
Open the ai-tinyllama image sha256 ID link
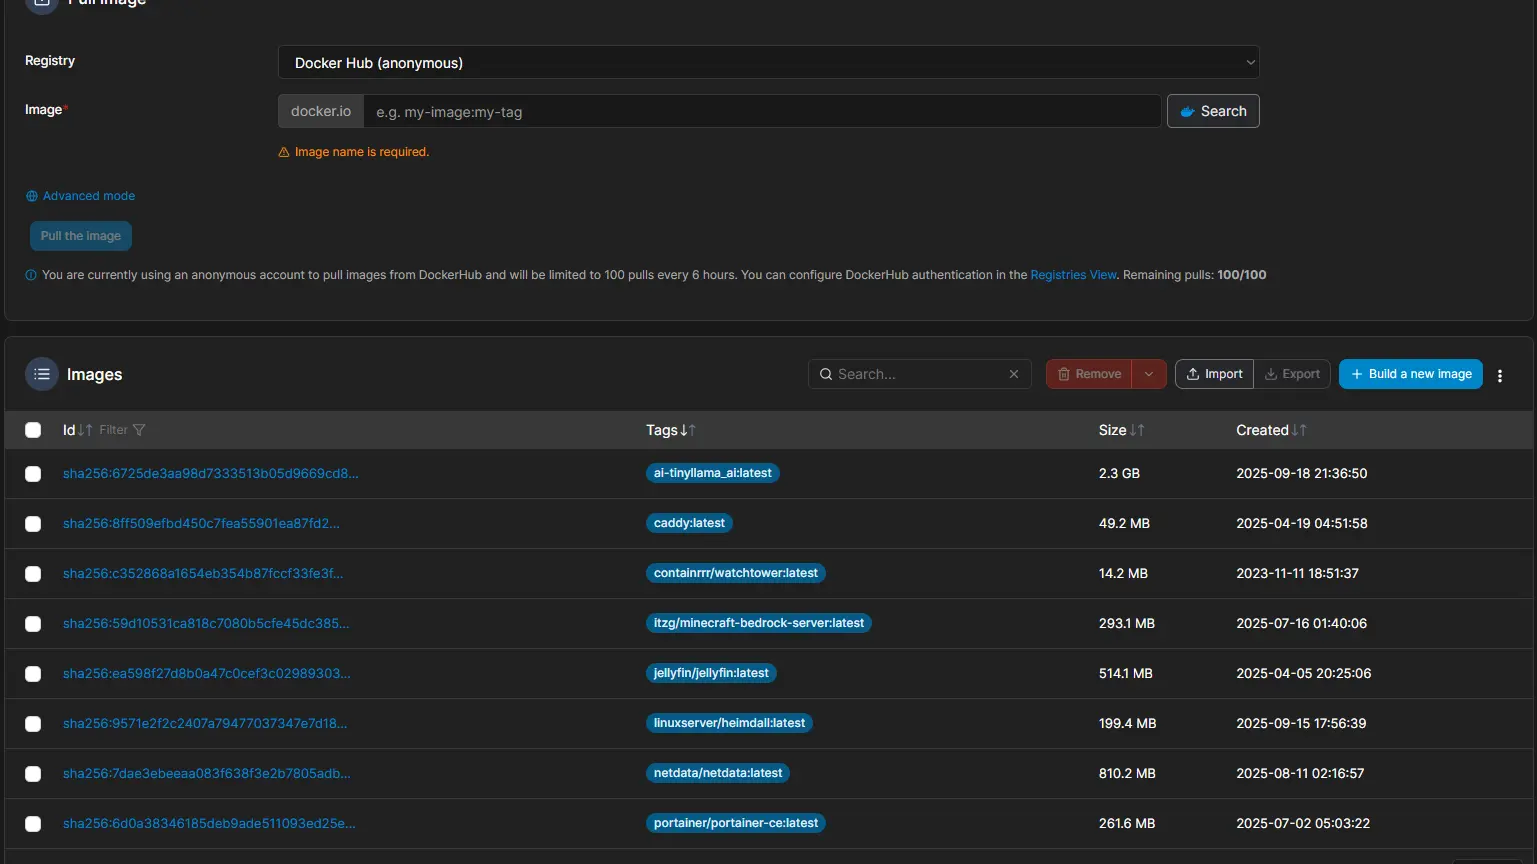coord(210,473)
